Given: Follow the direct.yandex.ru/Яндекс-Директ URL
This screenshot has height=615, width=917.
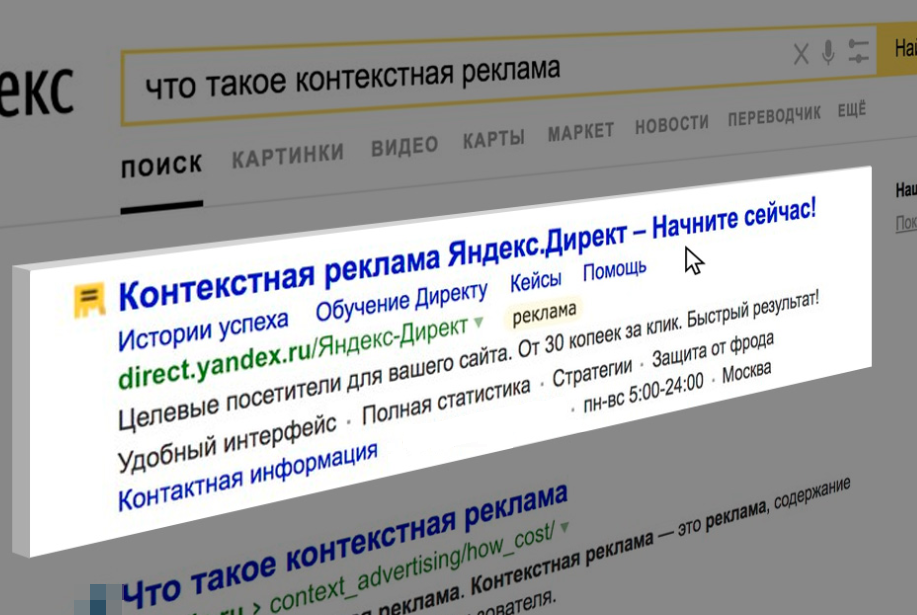Looking at the screenshot, I should pos(293,353).
